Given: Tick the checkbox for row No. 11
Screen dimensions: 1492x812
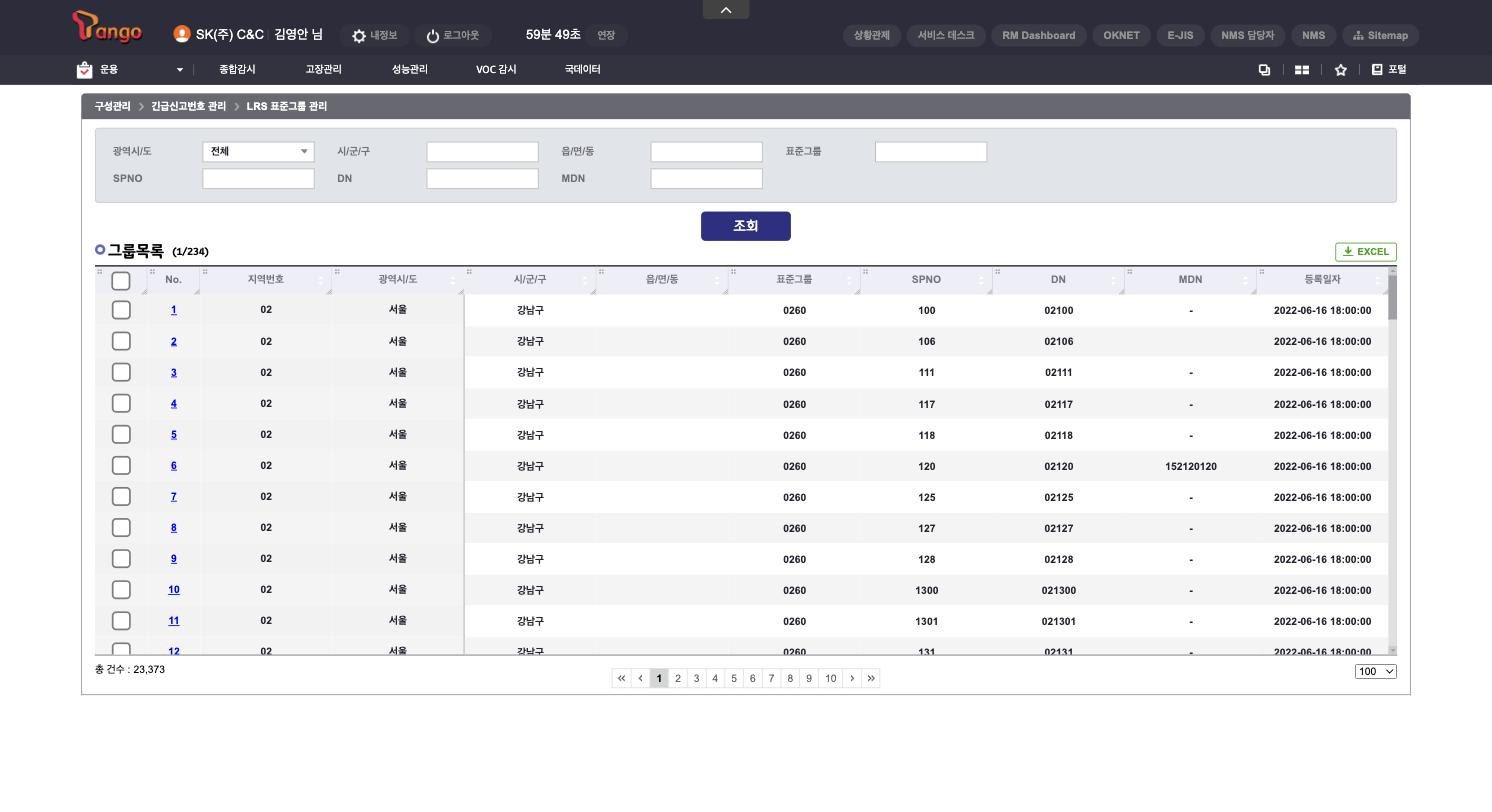Looking at the screenshot, I should pyautogui.click(x=121, y=620).
